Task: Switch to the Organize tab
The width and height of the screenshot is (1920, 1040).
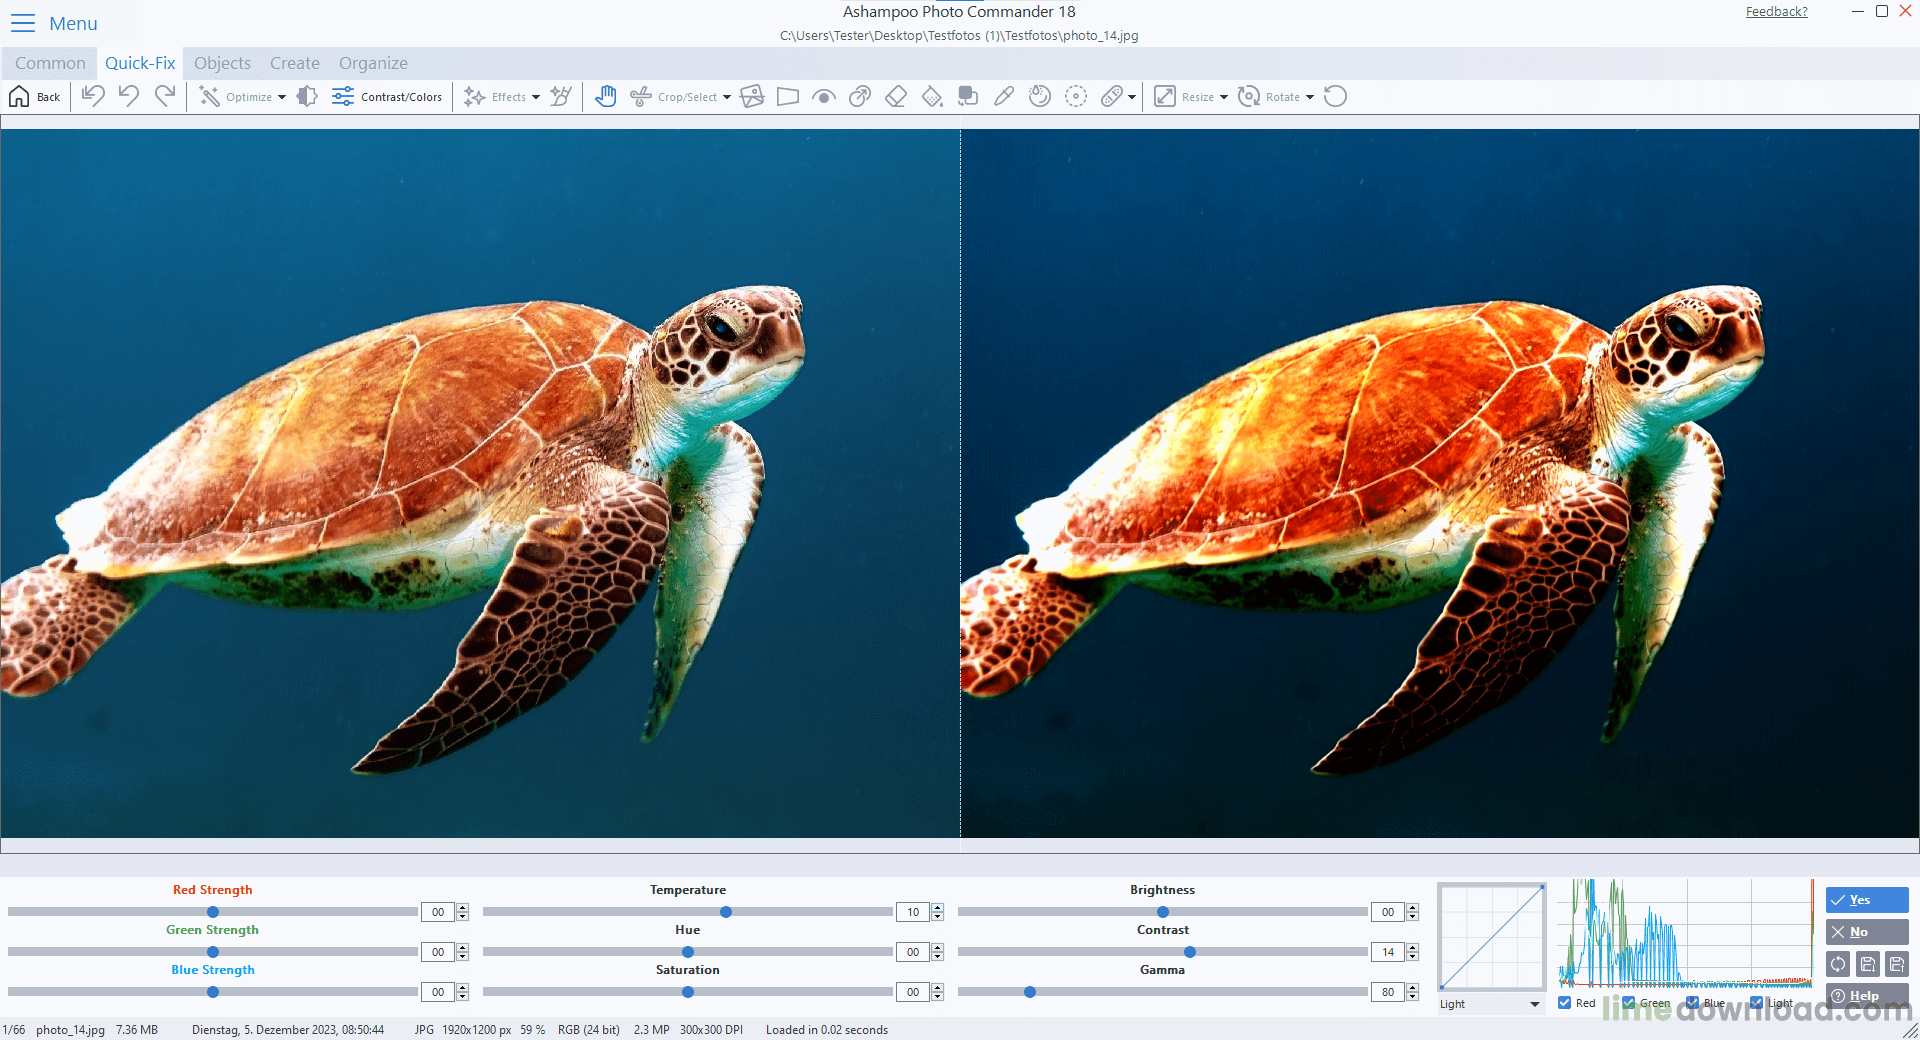Action: (372, 62)
